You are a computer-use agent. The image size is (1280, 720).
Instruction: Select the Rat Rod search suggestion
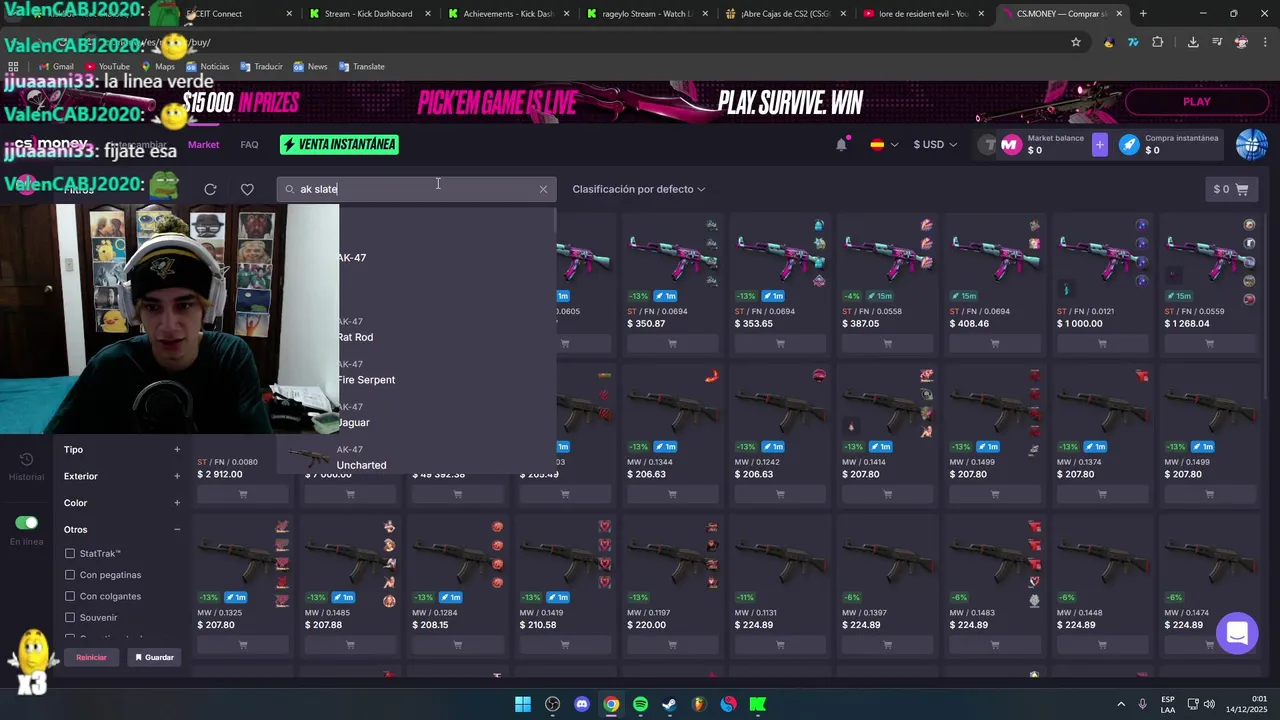(x=446, y=330)
